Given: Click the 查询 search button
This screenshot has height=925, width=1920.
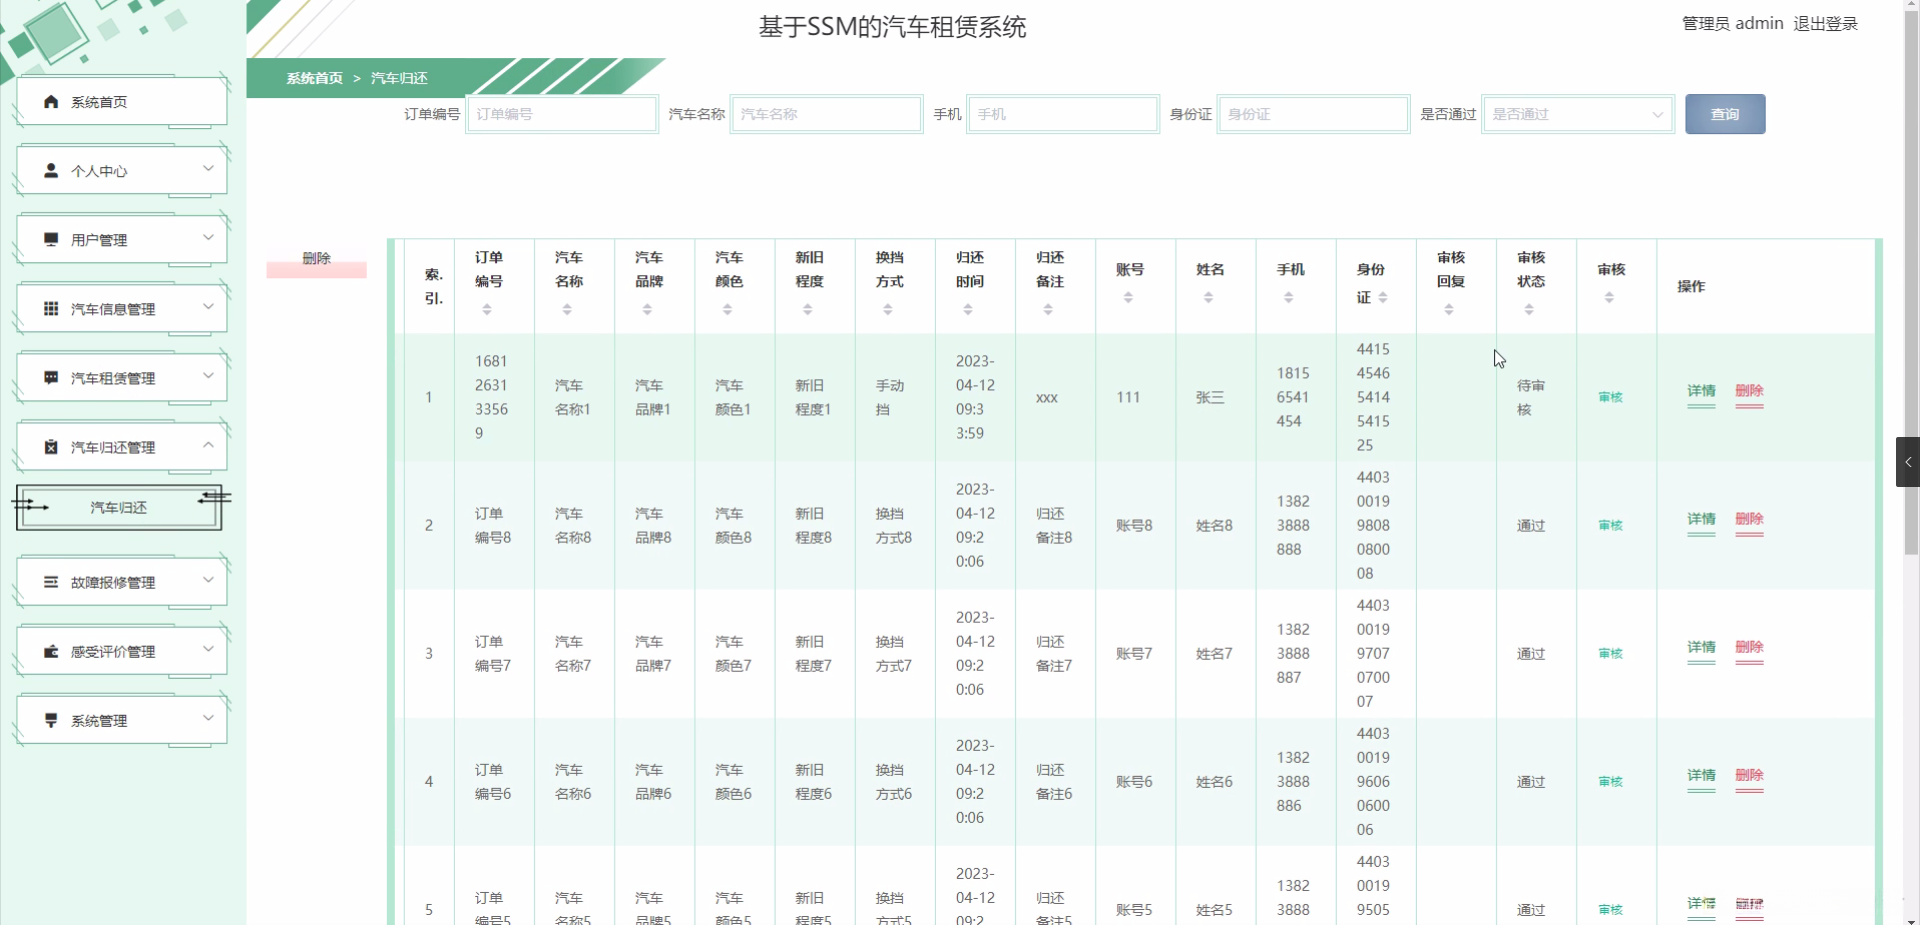Looking at the screenshot, I should coord(1725,114).
